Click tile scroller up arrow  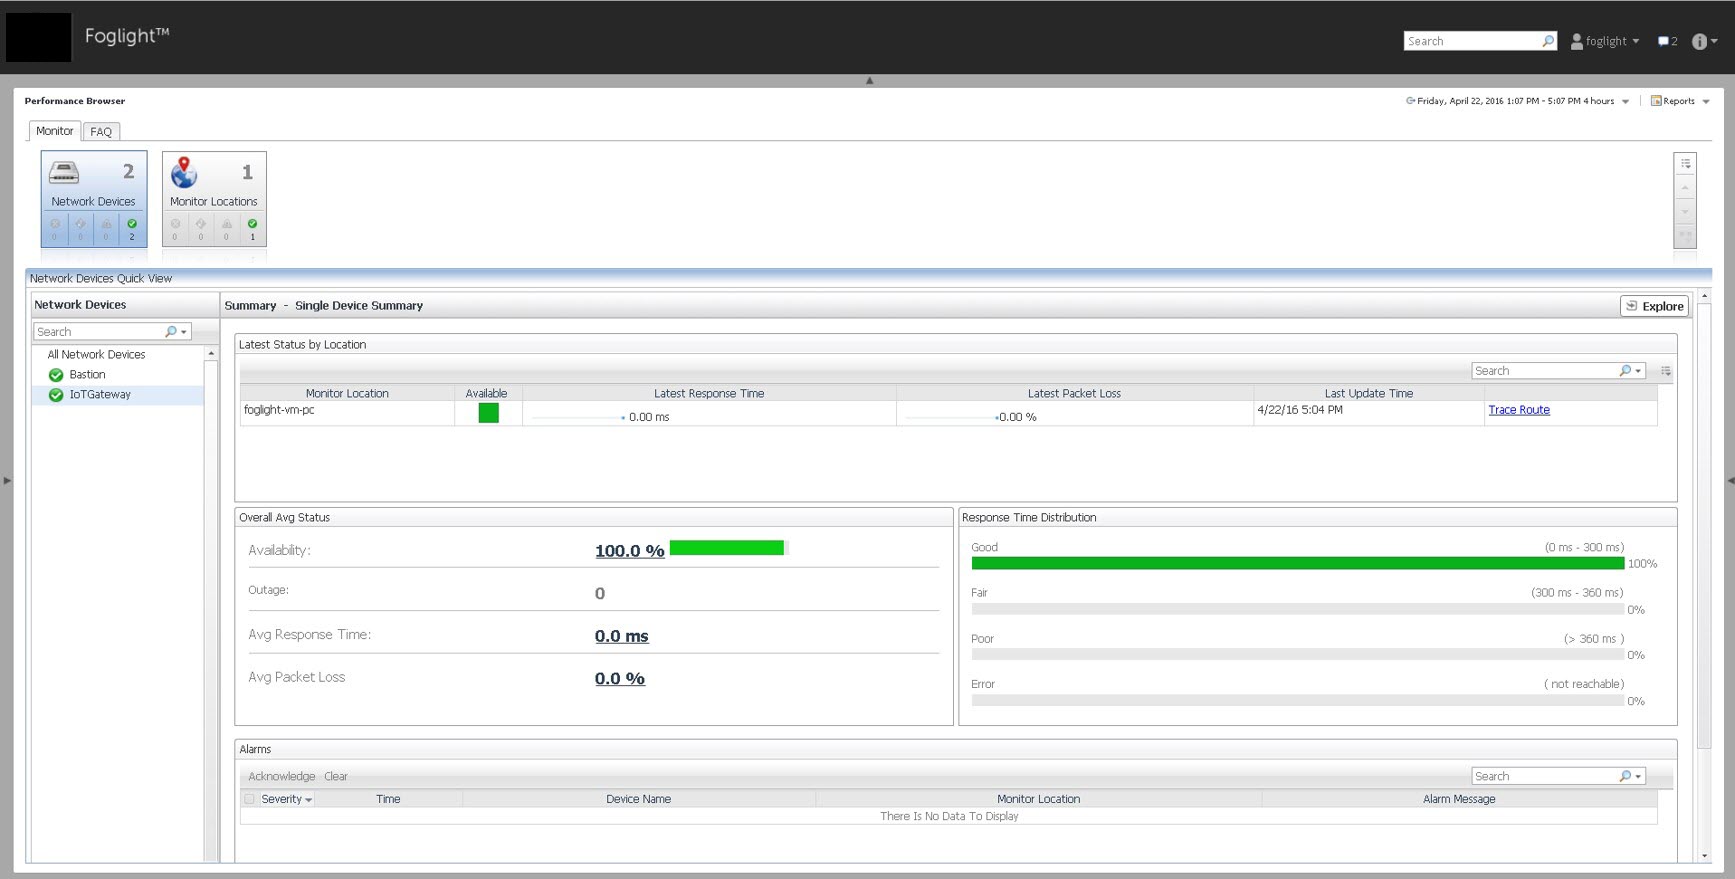1685,188
